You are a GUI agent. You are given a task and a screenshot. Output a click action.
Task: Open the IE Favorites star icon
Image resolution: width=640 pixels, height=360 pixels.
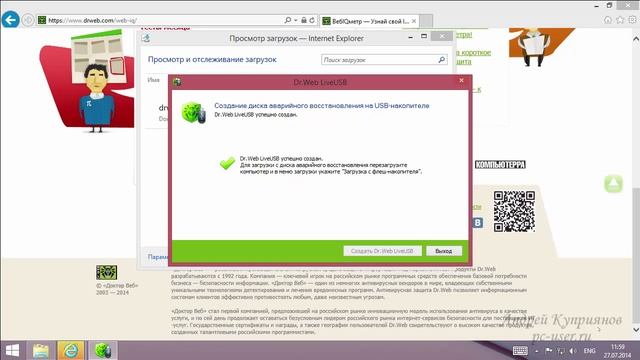coord(620,20)
